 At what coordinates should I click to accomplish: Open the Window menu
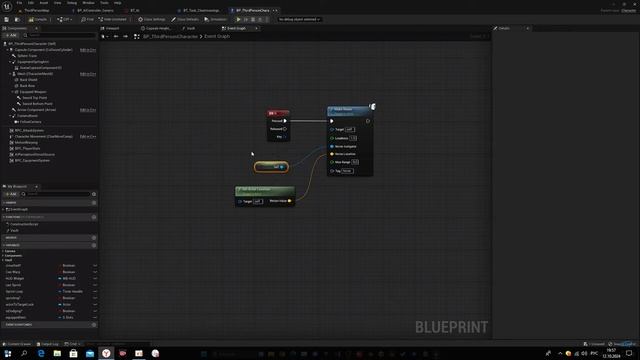tap(88, 2)
